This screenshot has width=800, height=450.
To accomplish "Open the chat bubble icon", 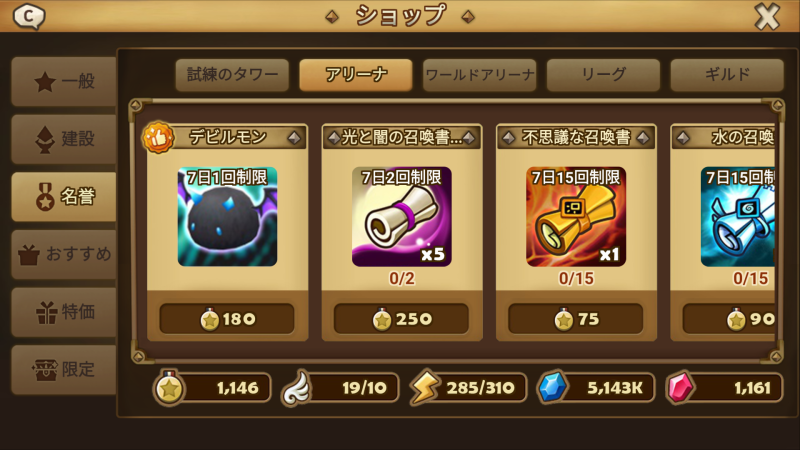I will [29, 16].
